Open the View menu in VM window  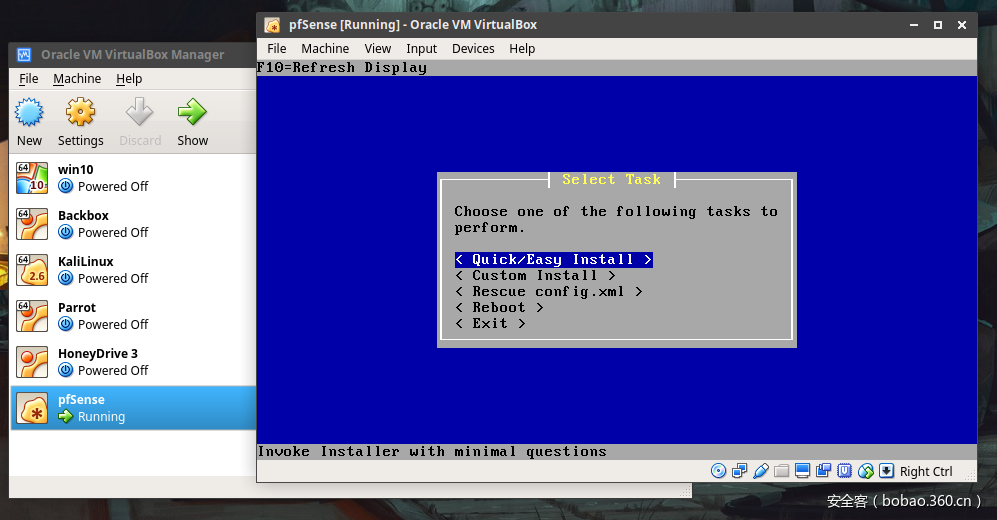pyautogui.click(x=377, y=48)
